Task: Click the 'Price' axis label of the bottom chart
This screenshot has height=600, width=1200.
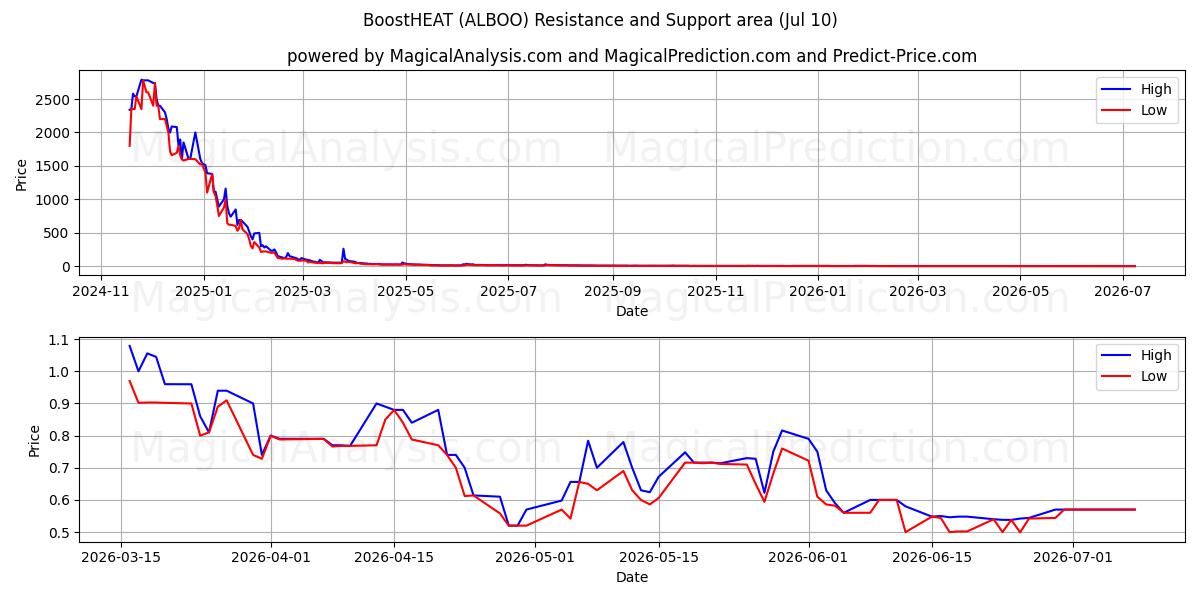Action: [x=35, y=441]
